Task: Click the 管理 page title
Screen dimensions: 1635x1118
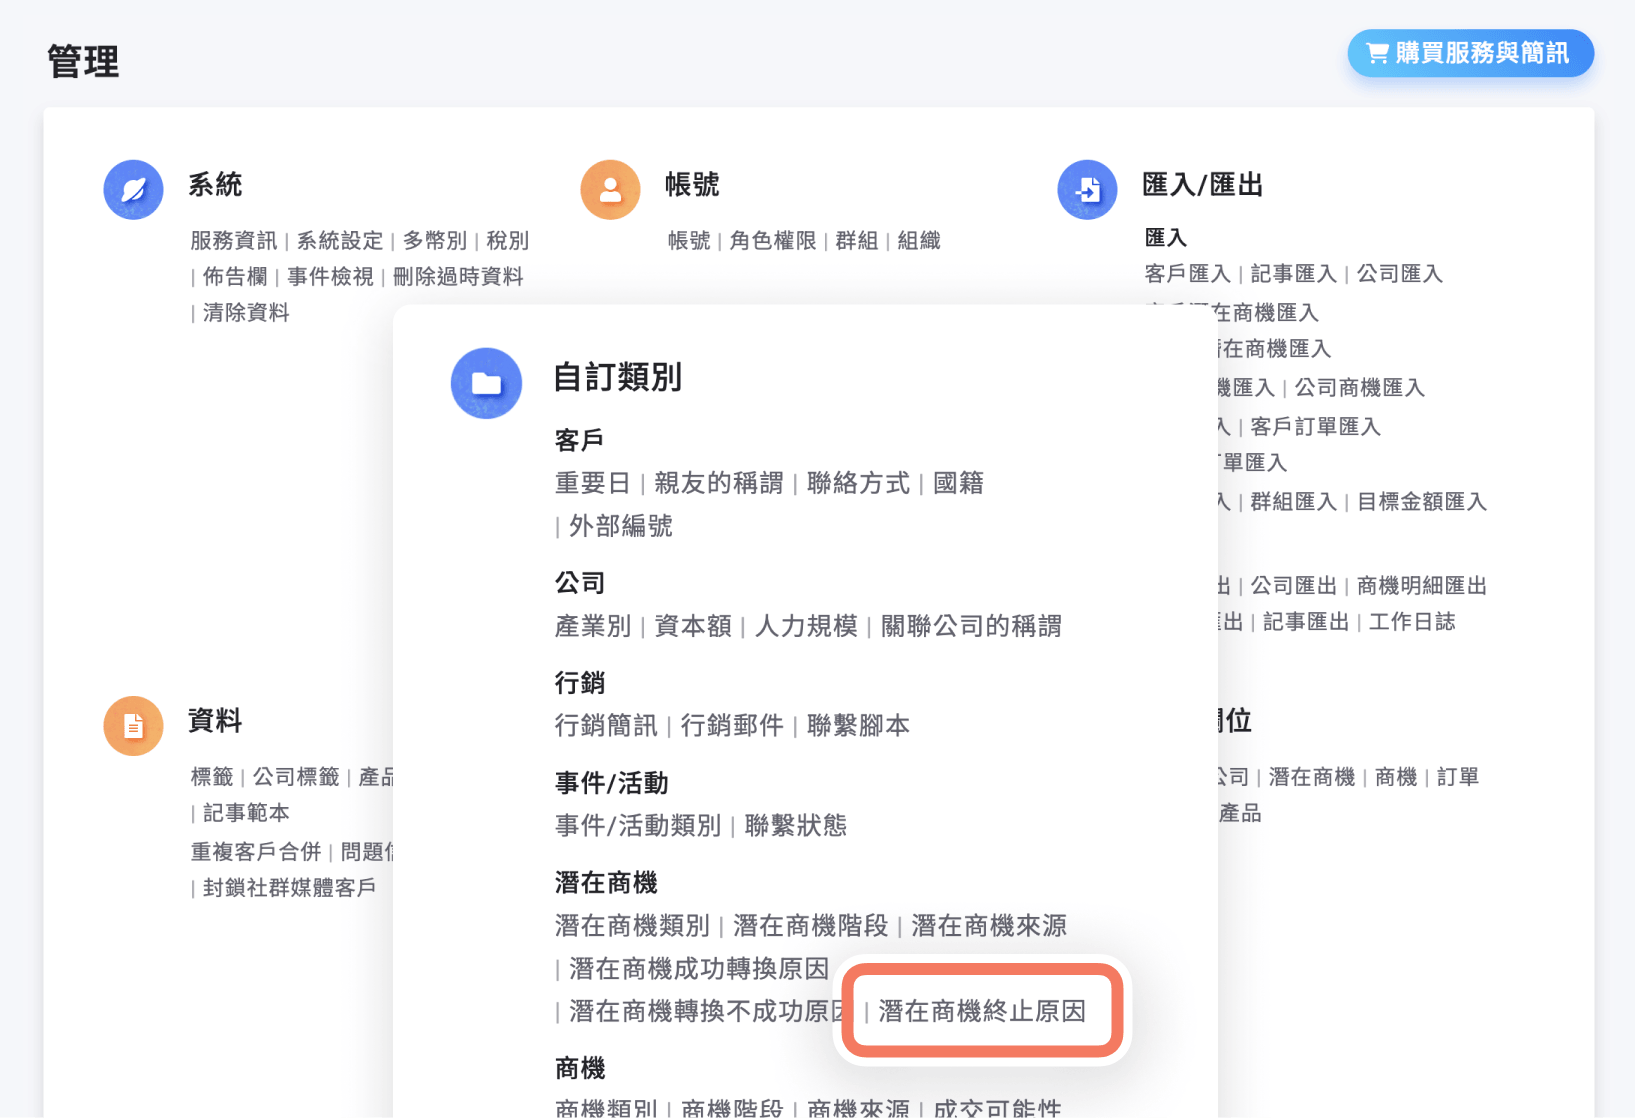Action: [x=83, y=62]
